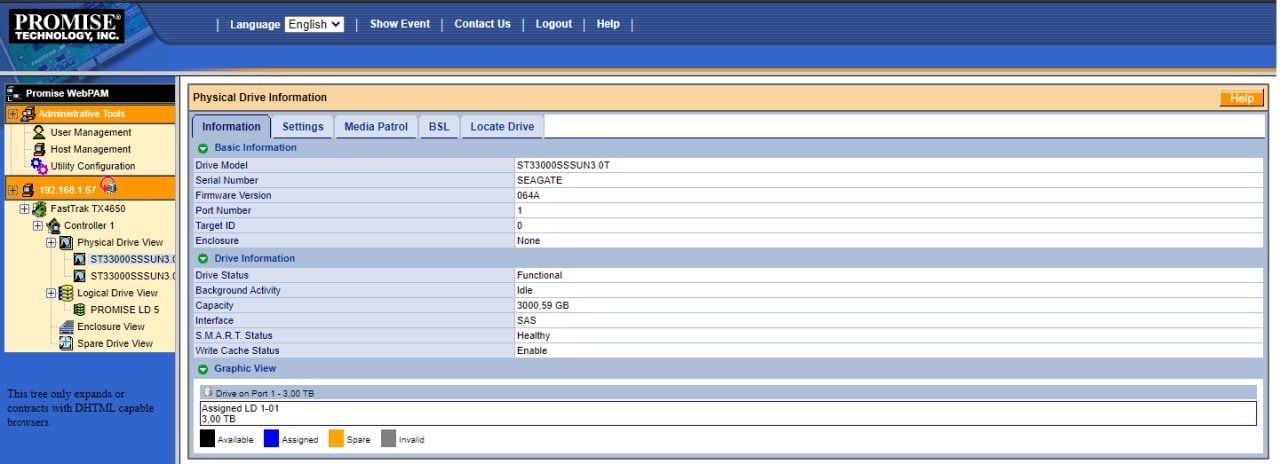Click the unselected ST33000SSSUN3 drive icon

(80, 276)
